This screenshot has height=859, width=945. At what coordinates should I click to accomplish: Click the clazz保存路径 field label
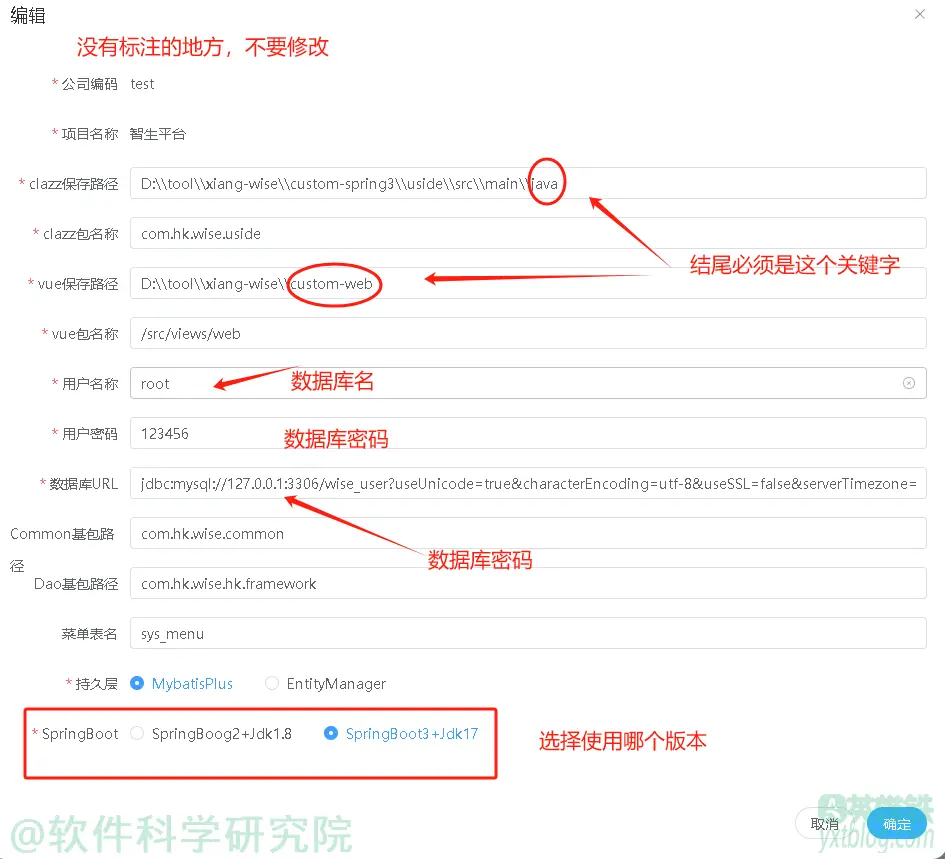pos(74,184)
